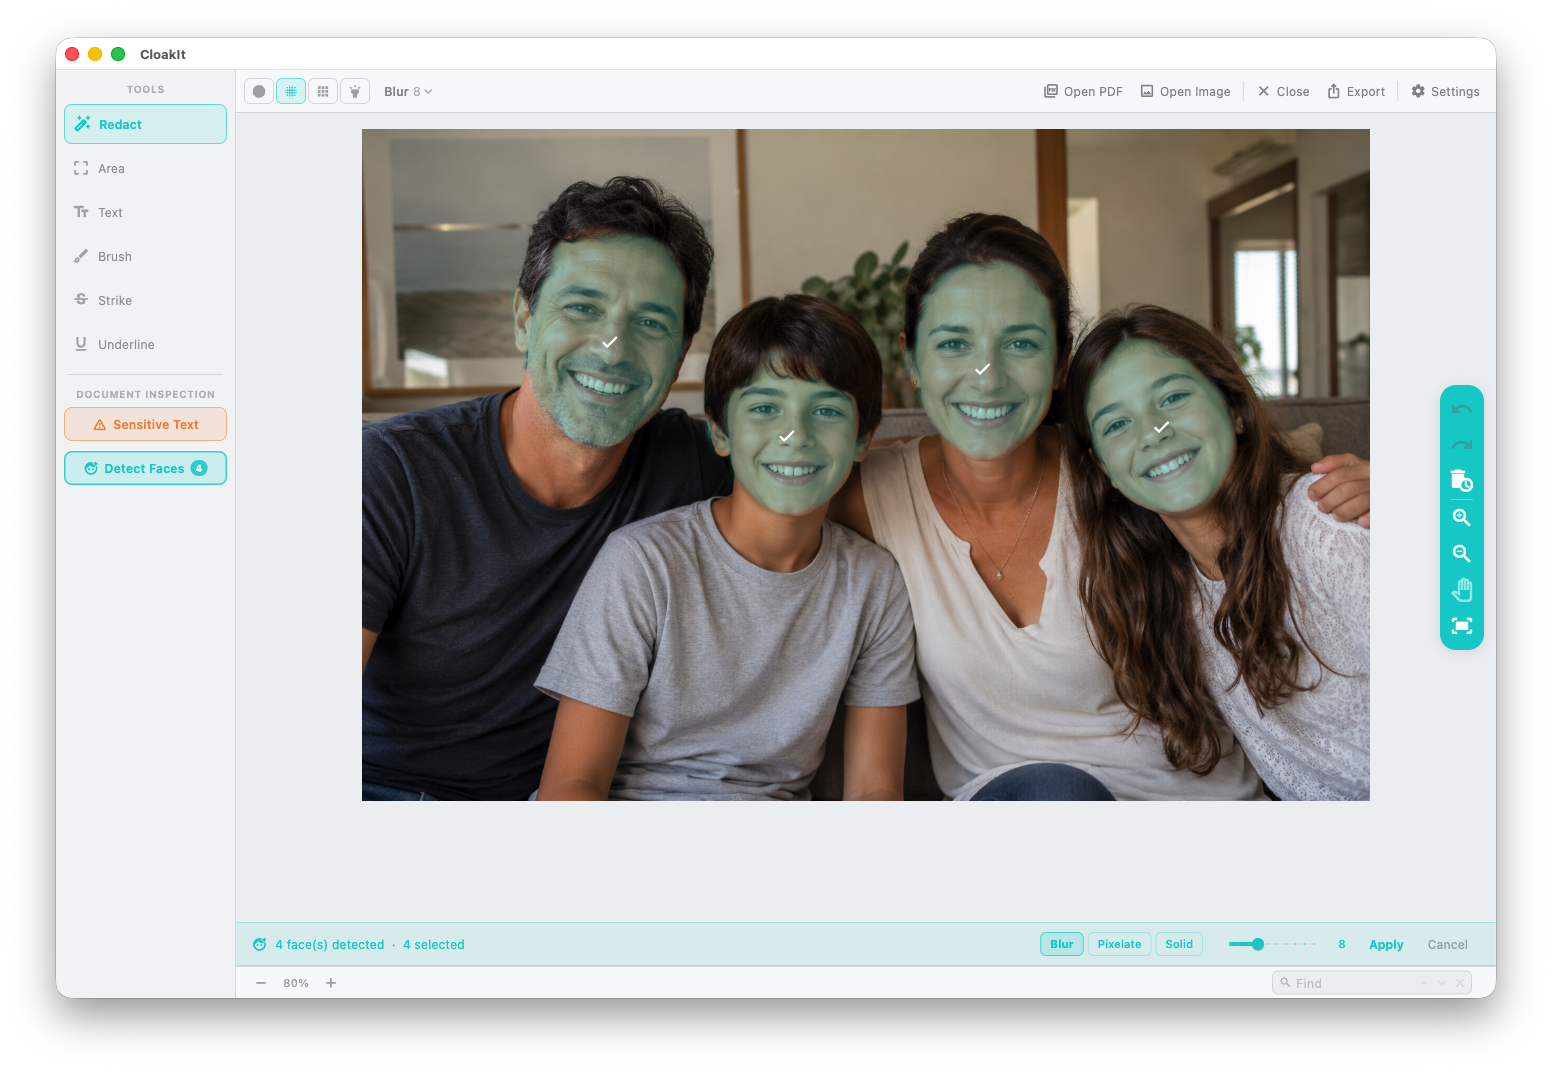Viewport: 1552px width, 1072px height.
Task: Close the current document
Action: click(1283, 91)
